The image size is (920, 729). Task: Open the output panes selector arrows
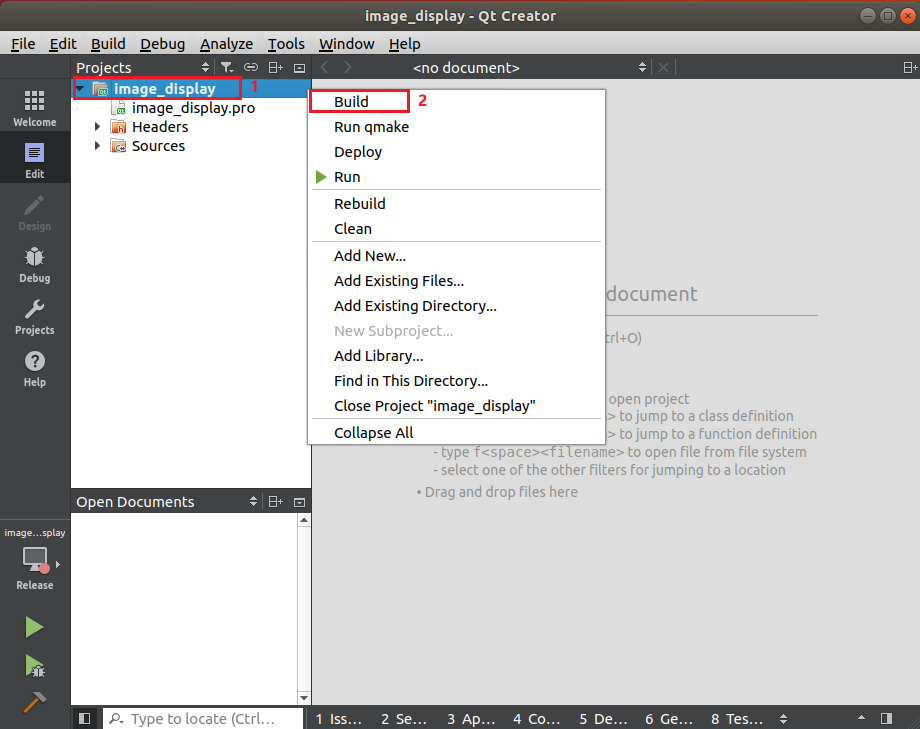[x=783, y=718]
